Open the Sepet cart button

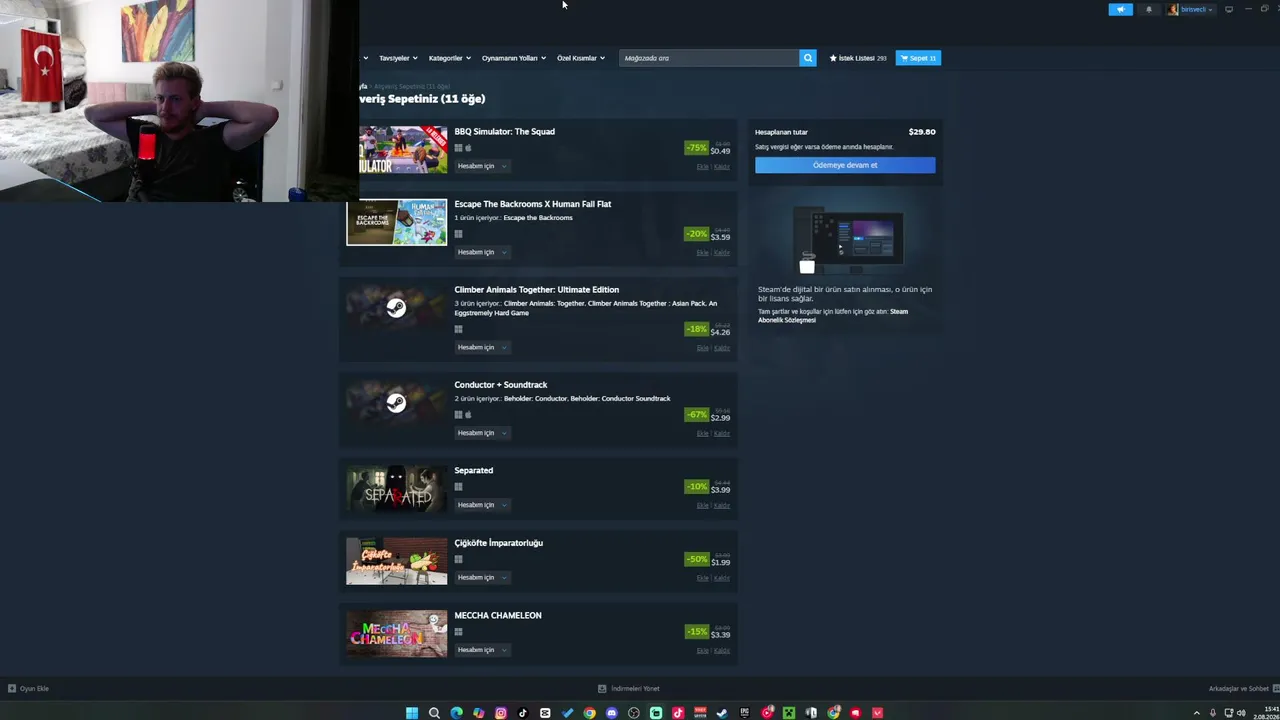pyautogui.click(x=918, y=58)
